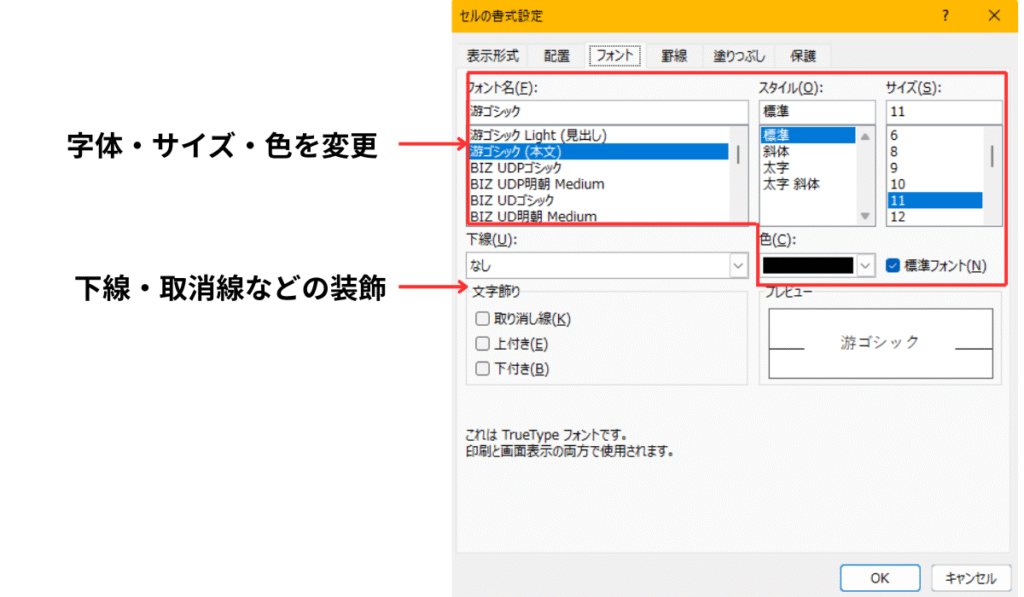Enable the 下付き checkbox
The image size is (1024, 597).
(483, 369)
